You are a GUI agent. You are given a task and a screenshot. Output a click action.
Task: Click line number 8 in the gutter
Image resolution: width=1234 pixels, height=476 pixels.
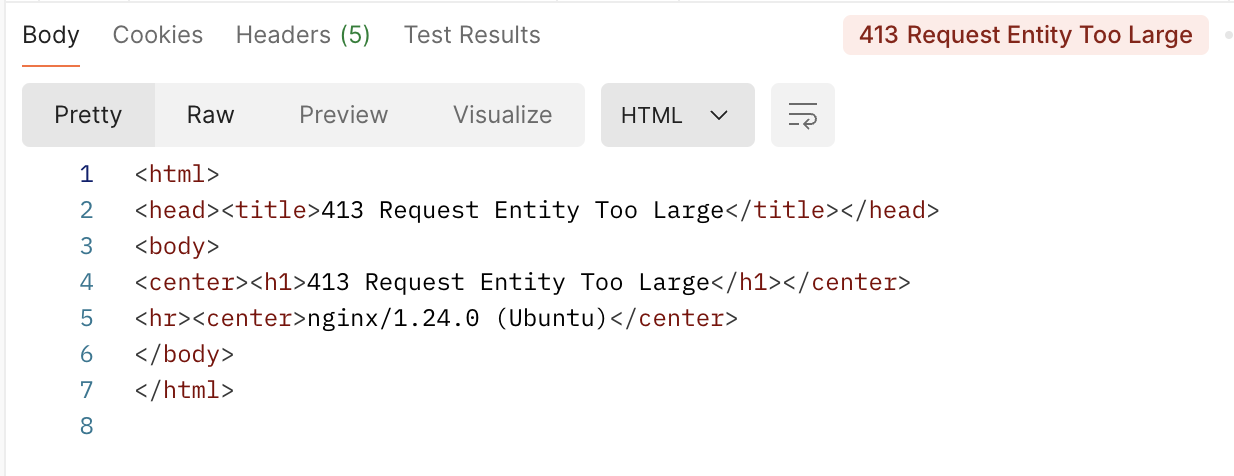pyautogui.click(x=86, y=426)
